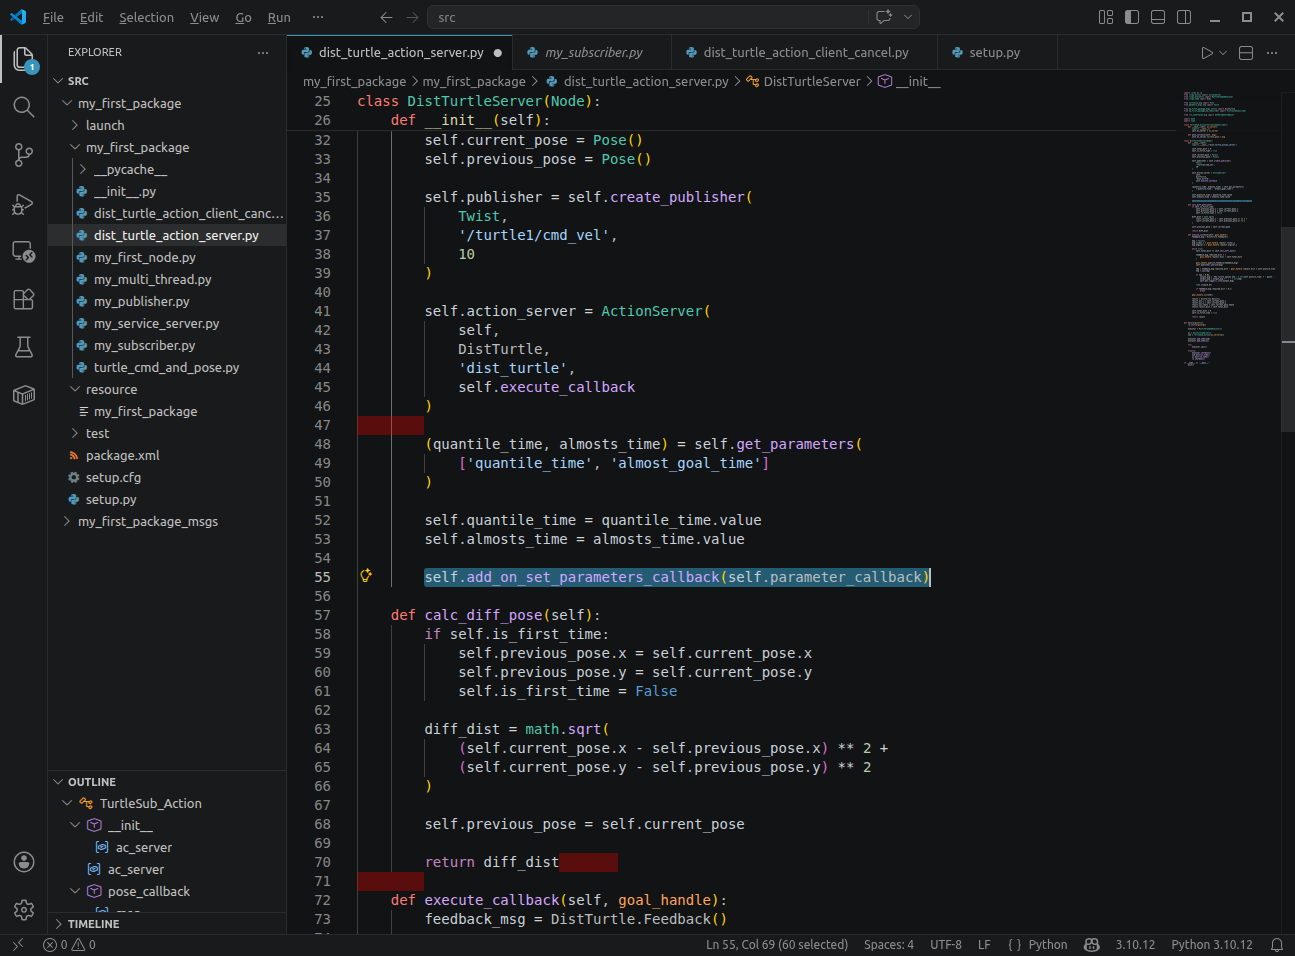Open the Go menu
This screenshot has height=956, width=1295.
click(243, 17)
